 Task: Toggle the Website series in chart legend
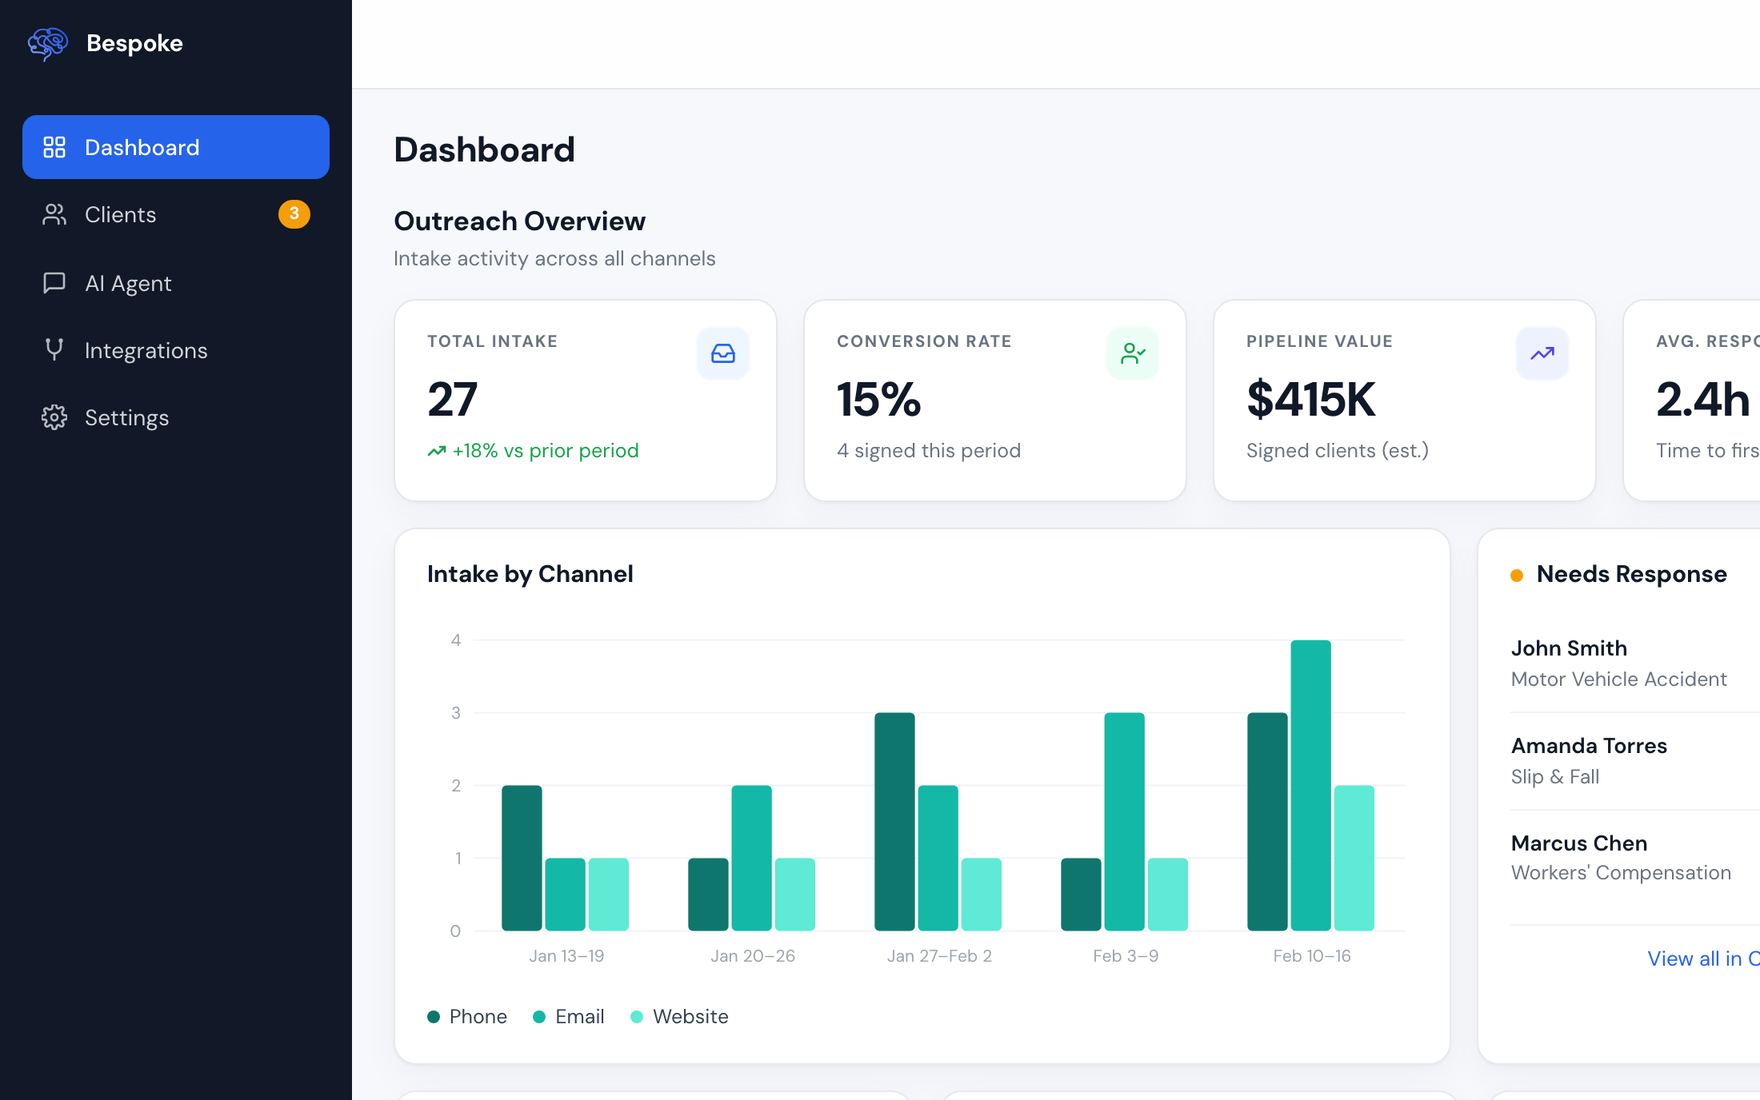pyautogui.click(x=680, y=1016)
